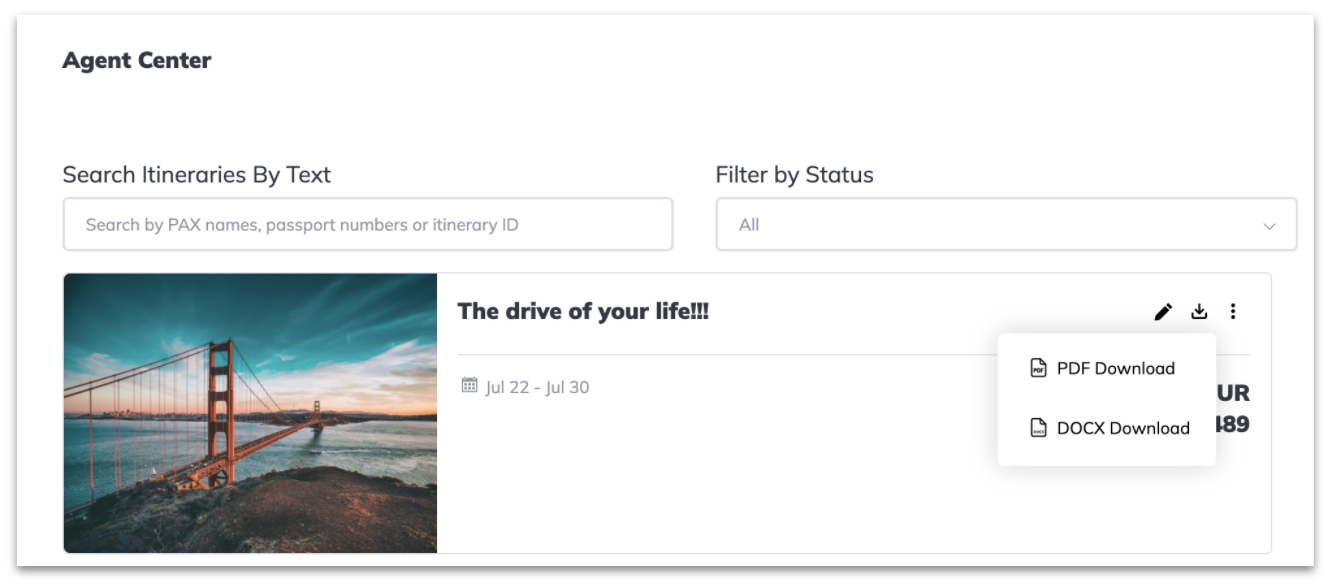Click the calendar icon beside the dates
The height and width of the screenshot is (586, 1328).
(x=469, y=385)
